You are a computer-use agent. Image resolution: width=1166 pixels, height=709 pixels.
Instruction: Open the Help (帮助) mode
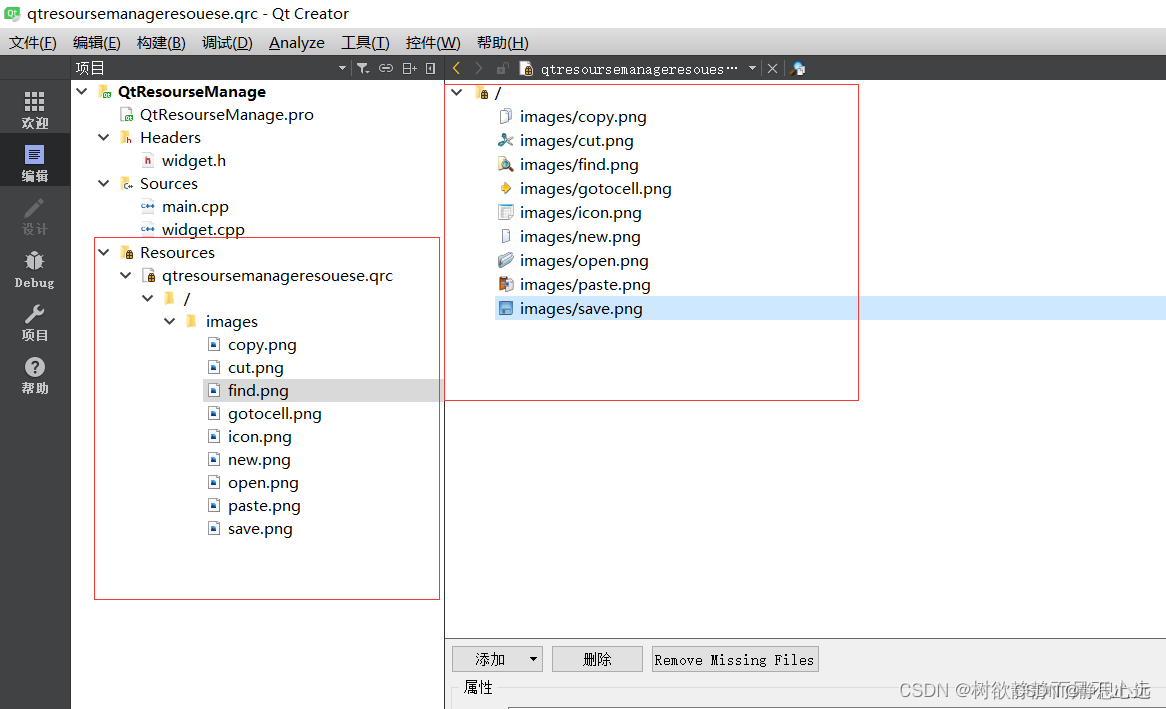[34, 375]
